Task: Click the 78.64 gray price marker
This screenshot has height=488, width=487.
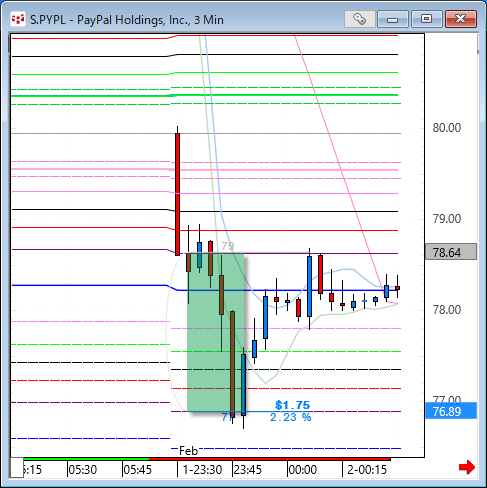Action: click(451, 252)
